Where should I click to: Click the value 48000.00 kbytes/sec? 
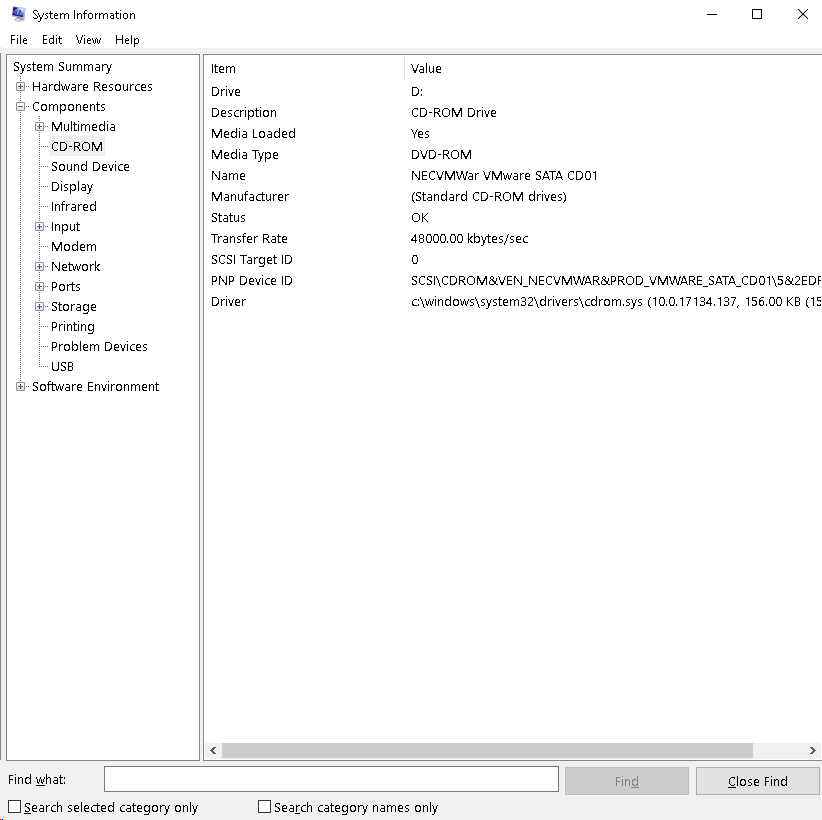[x=469, y=239]
